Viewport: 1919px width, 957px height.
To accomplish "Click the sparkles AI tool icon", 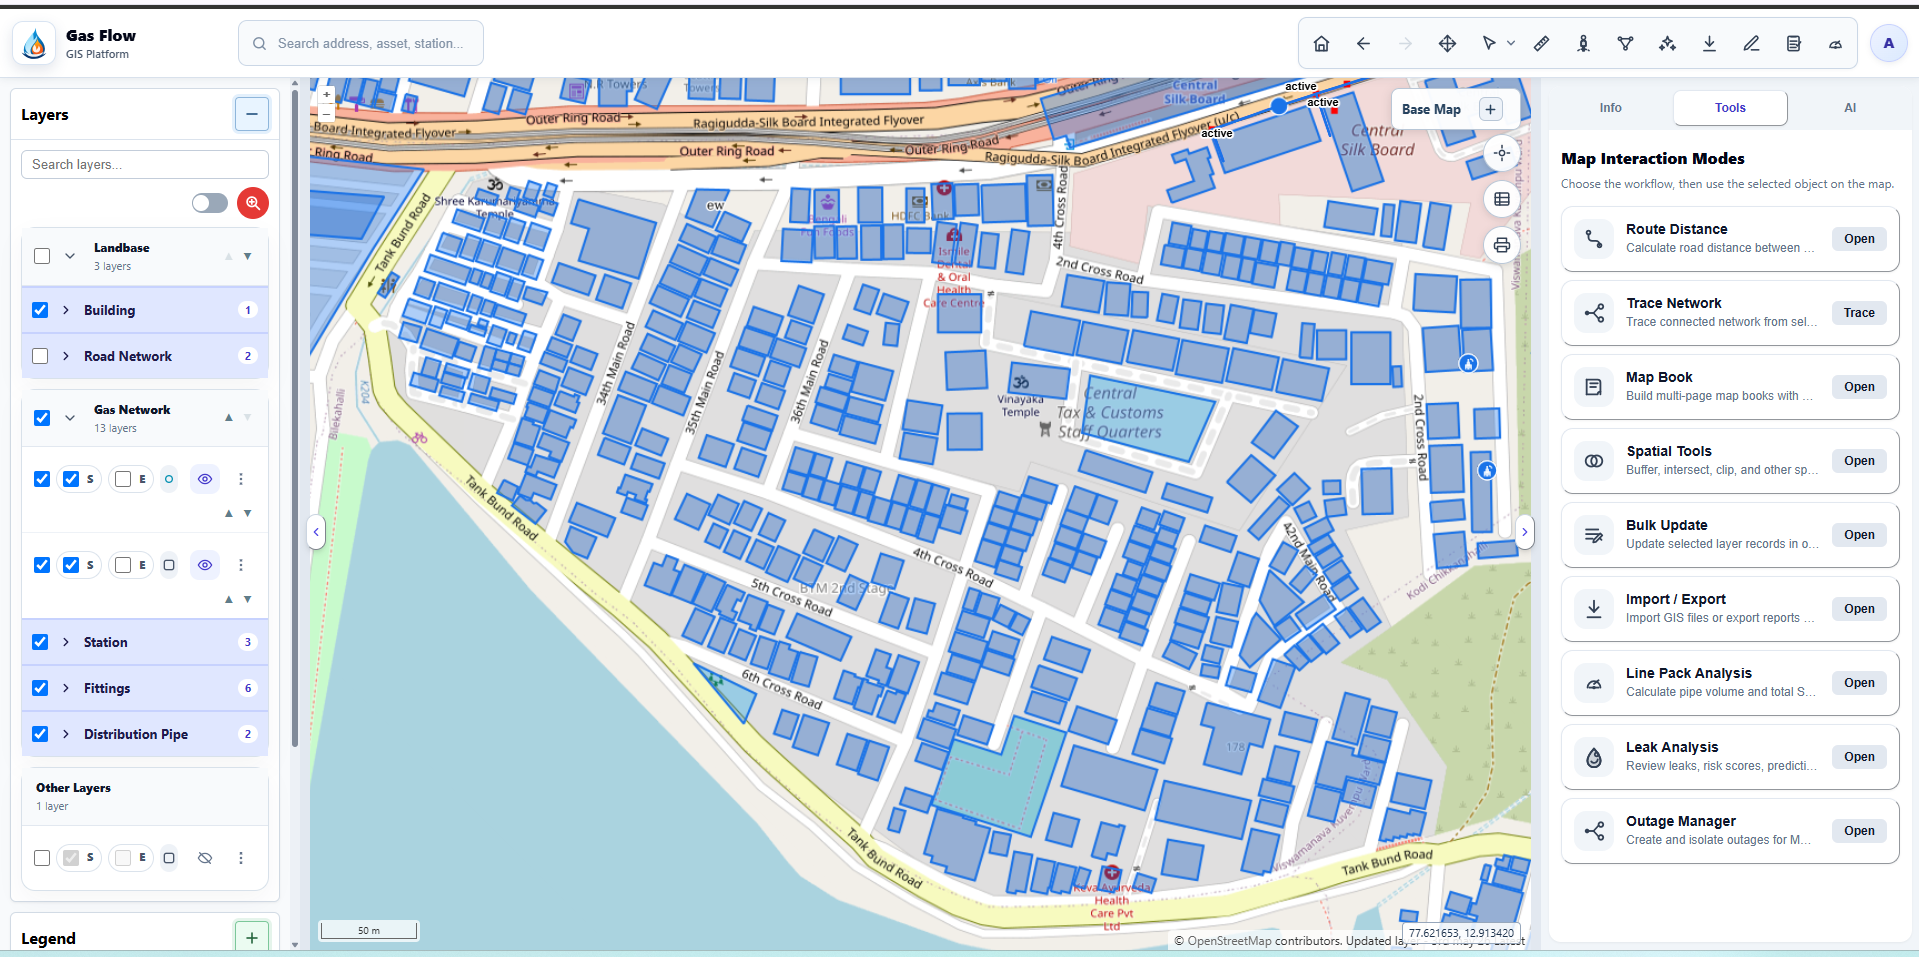I will [1667, 44].
